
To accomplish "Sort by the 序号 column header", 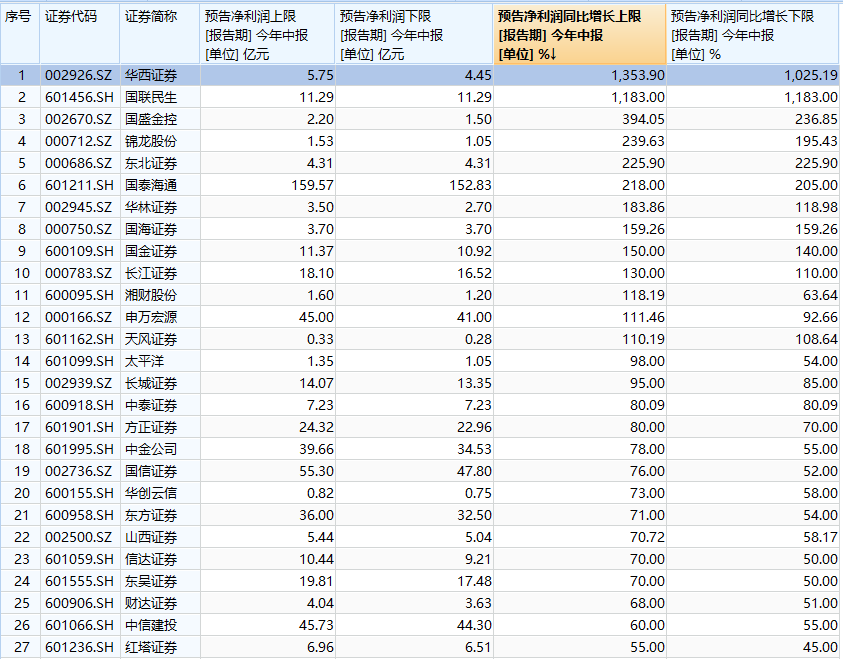I will pyautogui.click(x=20, y=34).
